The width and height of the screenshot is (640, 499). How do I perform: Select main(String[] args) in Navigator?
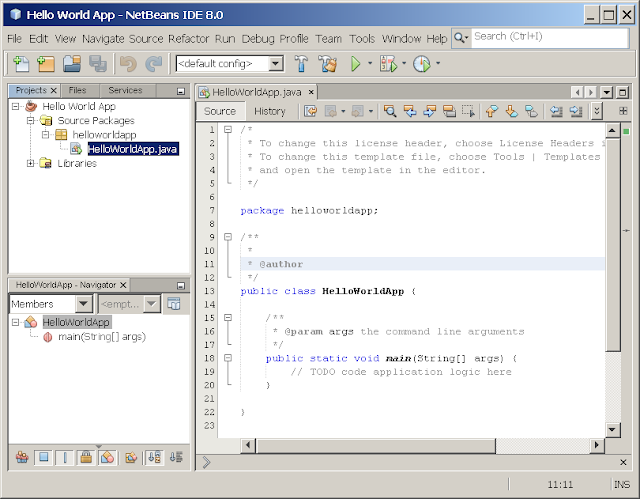102,337
